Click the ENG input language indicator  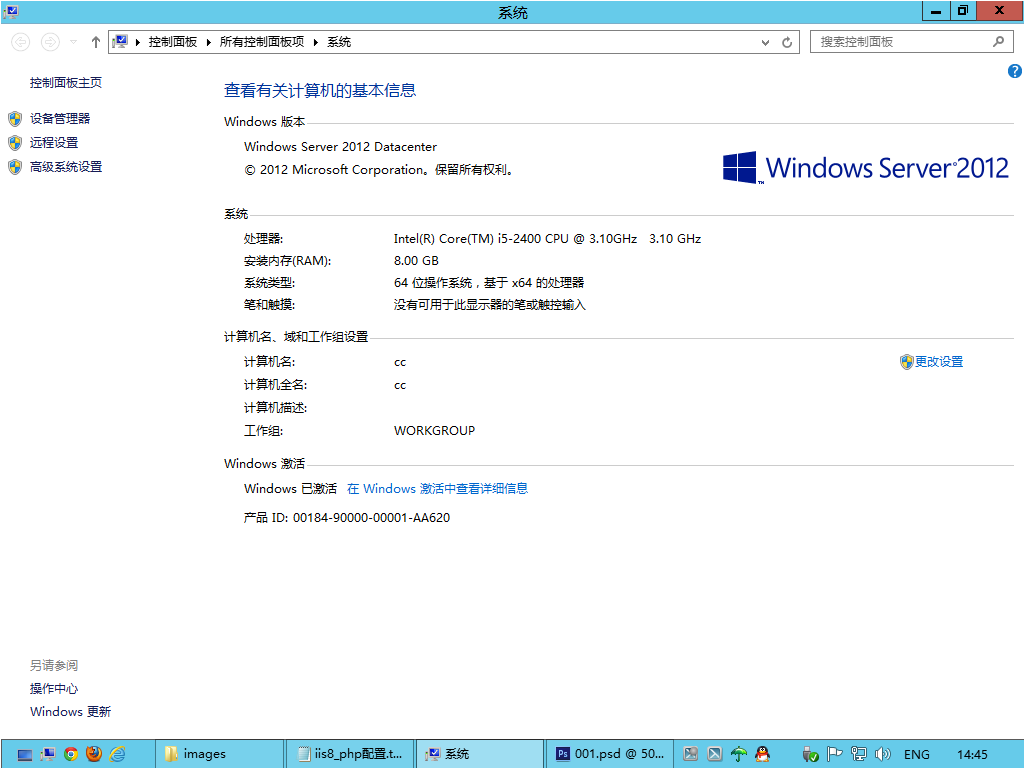coord(917,755)
